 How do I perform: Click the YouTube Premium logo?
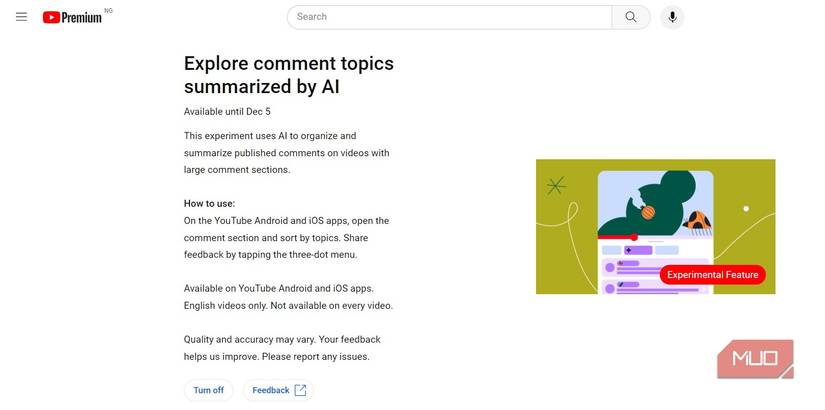(72, 17)
